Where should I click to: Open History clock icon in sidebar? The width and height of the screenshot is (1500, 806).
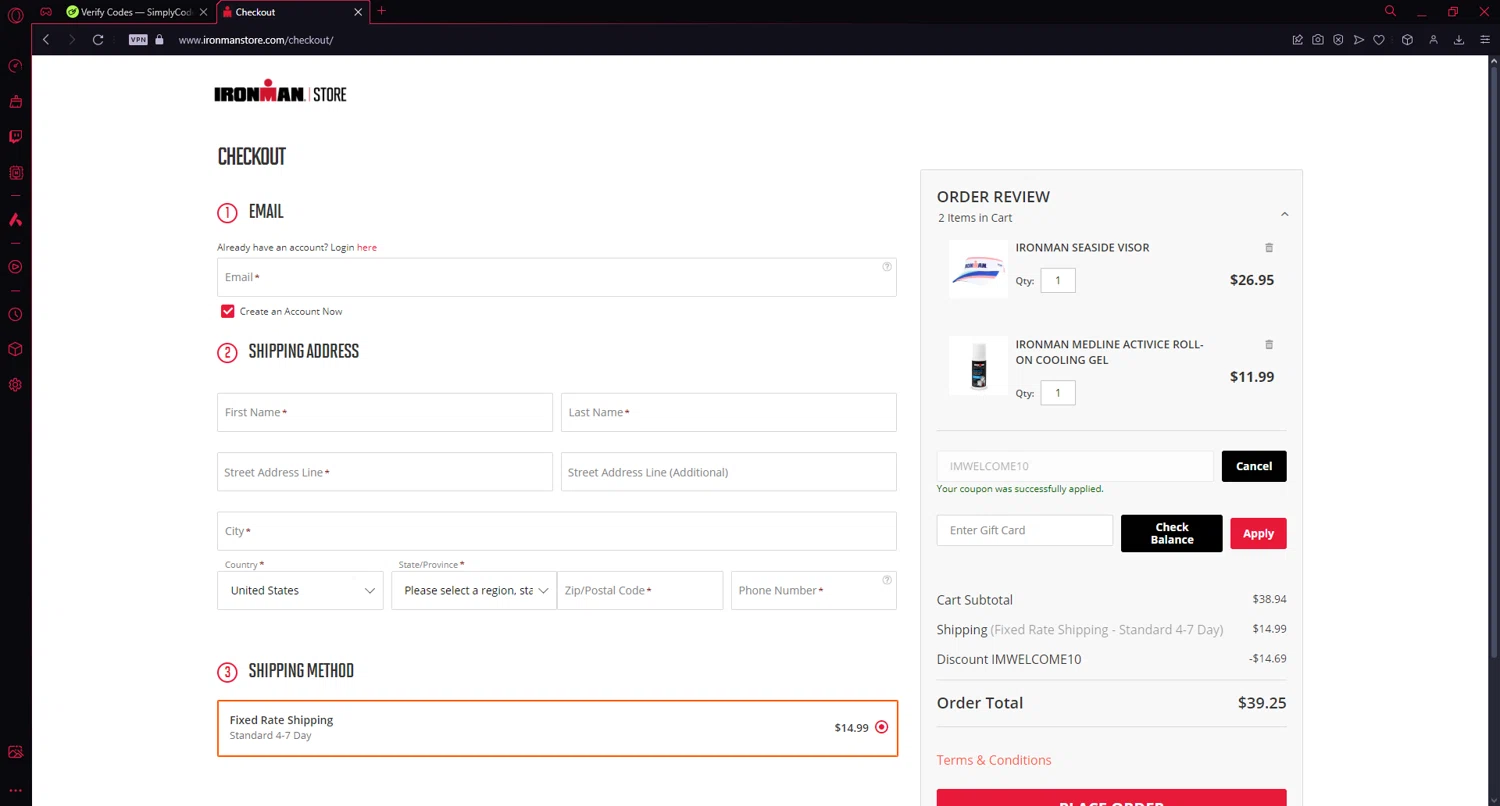click(15, 314)
